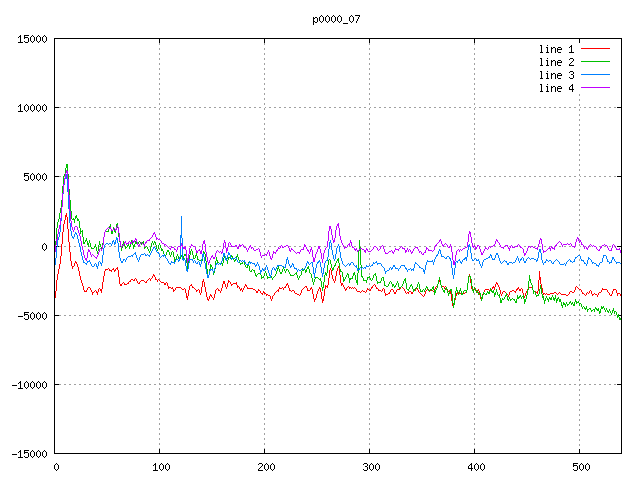This screenshot has height=480, width=640.
Task: Select the "line 1" legend label
Action: point(557,48)
